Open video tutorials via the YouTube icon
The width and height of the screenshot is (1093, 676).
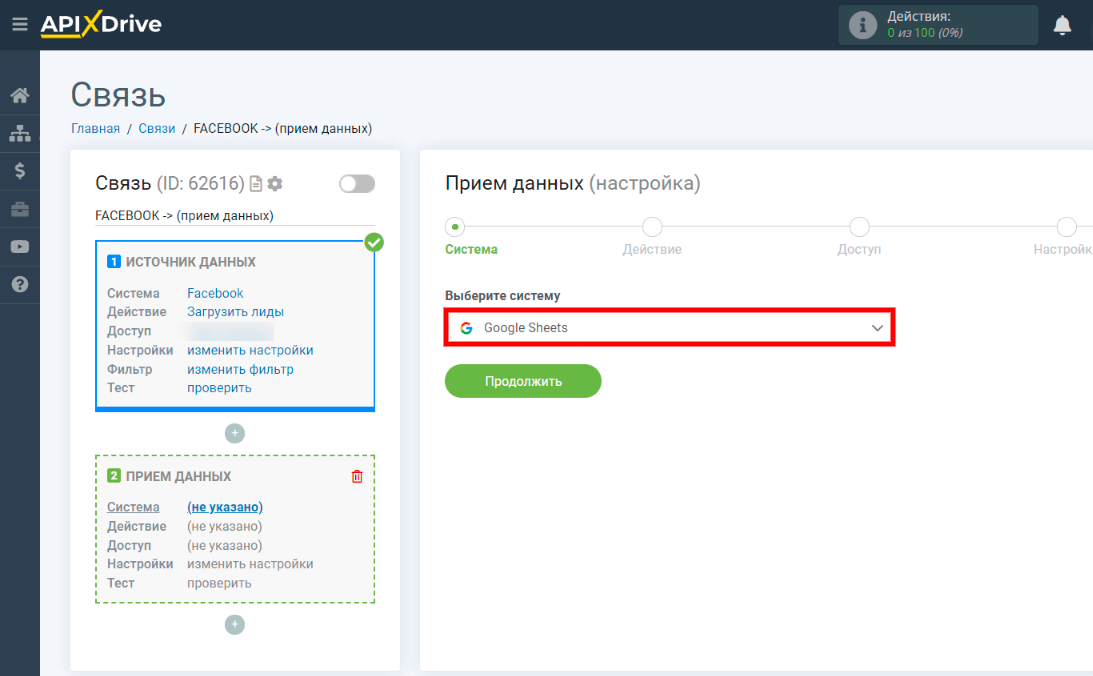click(19, 247)
